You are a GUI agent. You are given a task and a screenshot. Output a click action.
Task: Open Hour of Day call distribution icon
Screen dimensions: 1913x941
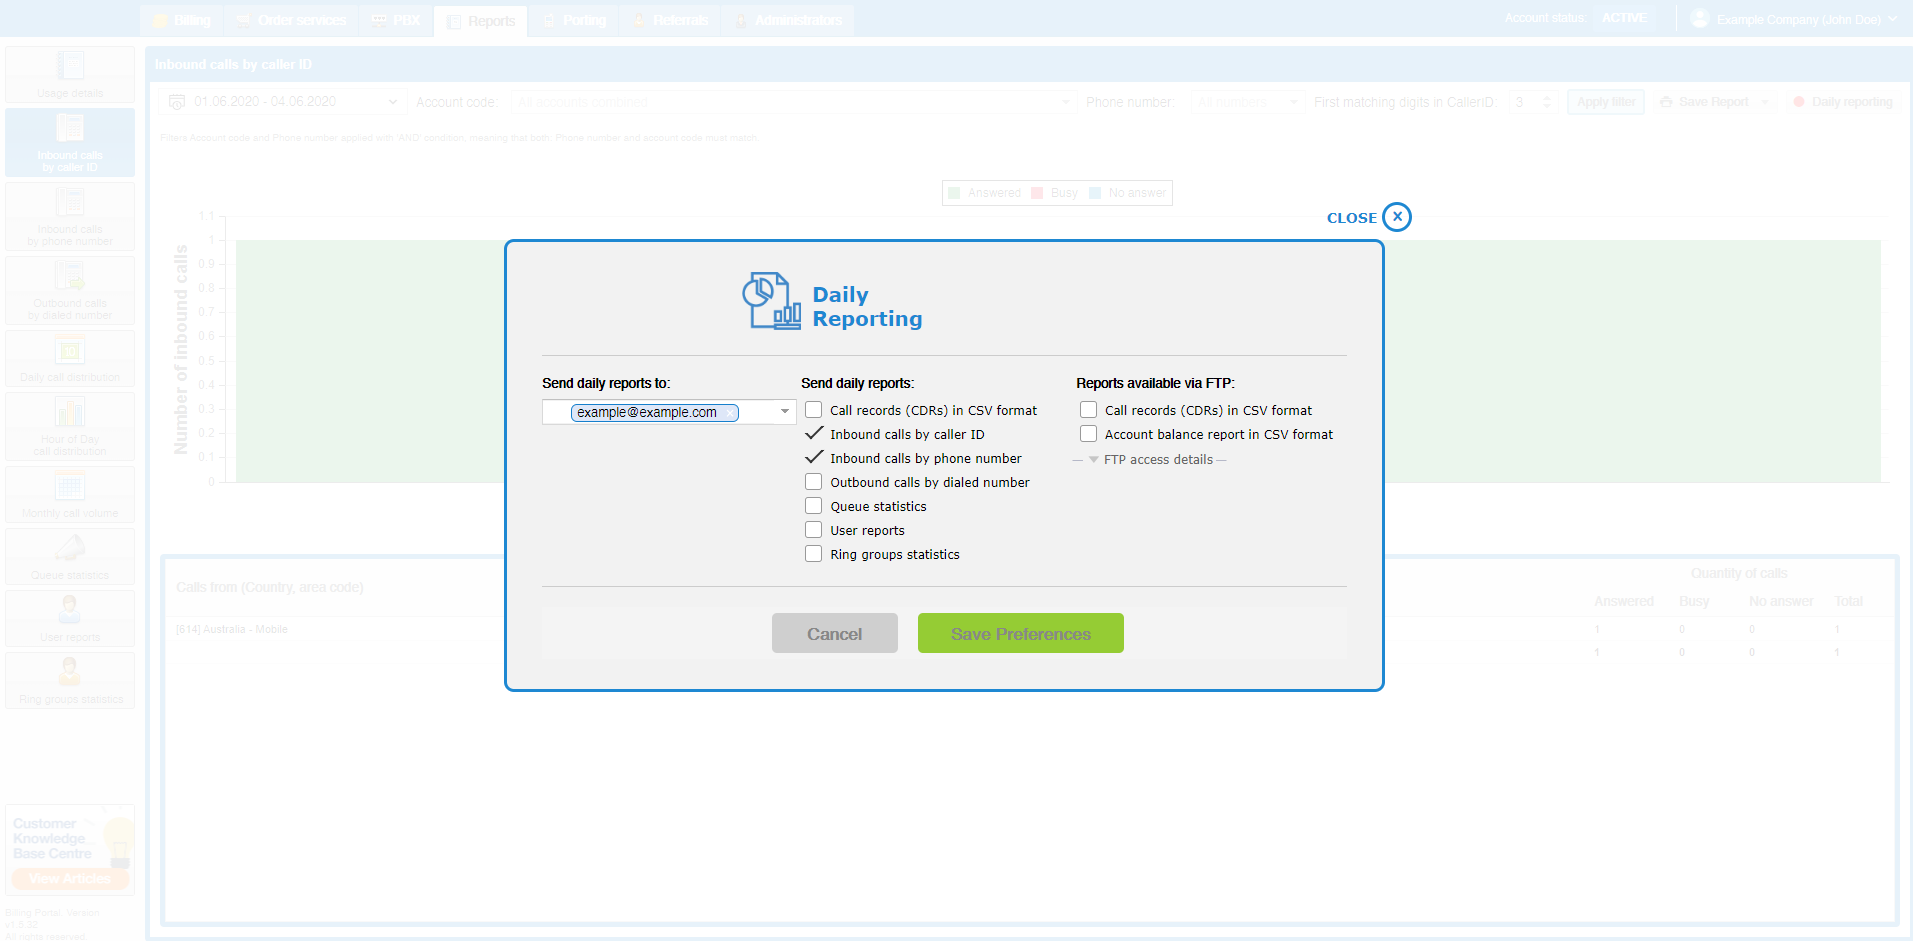coord(70,426)
